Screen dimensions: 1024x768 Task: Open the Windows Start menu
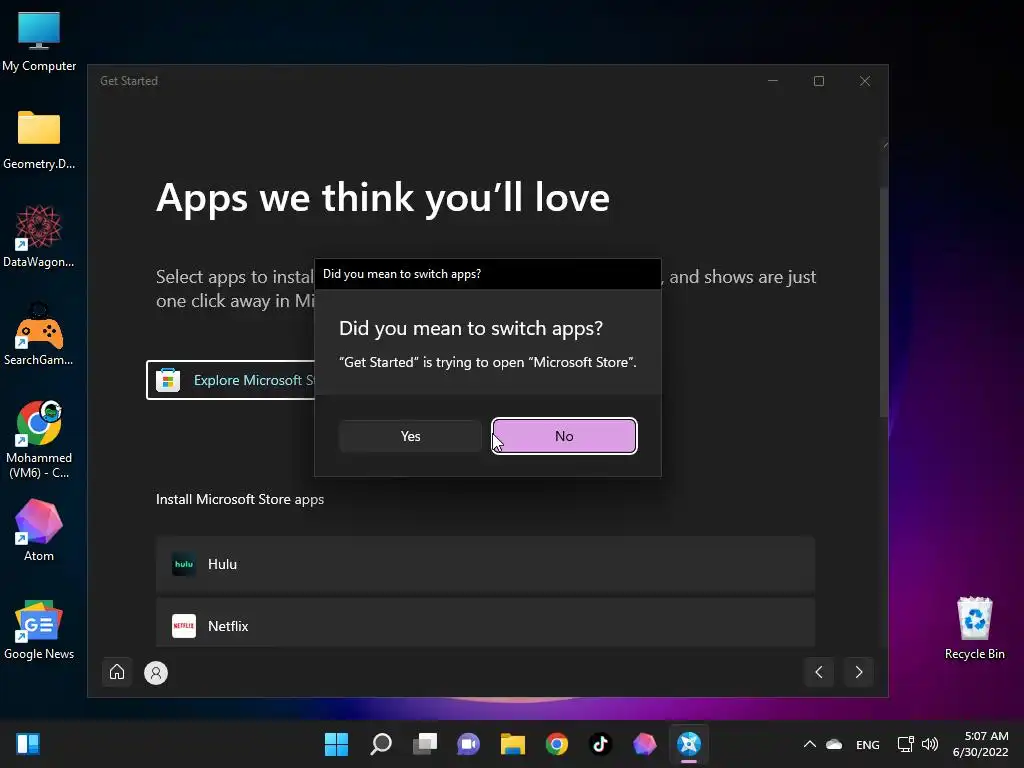click(x=336, y=744)
